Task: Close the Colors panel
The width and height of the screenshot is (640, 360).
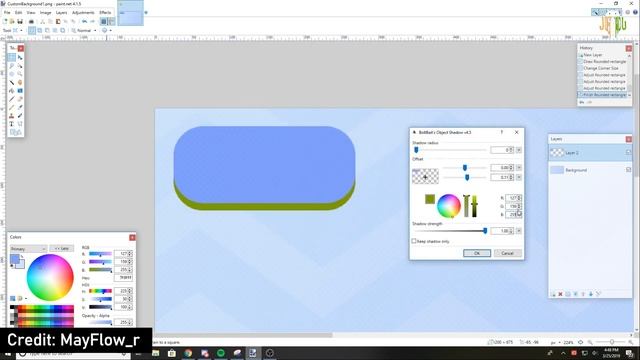Action: 132,237
